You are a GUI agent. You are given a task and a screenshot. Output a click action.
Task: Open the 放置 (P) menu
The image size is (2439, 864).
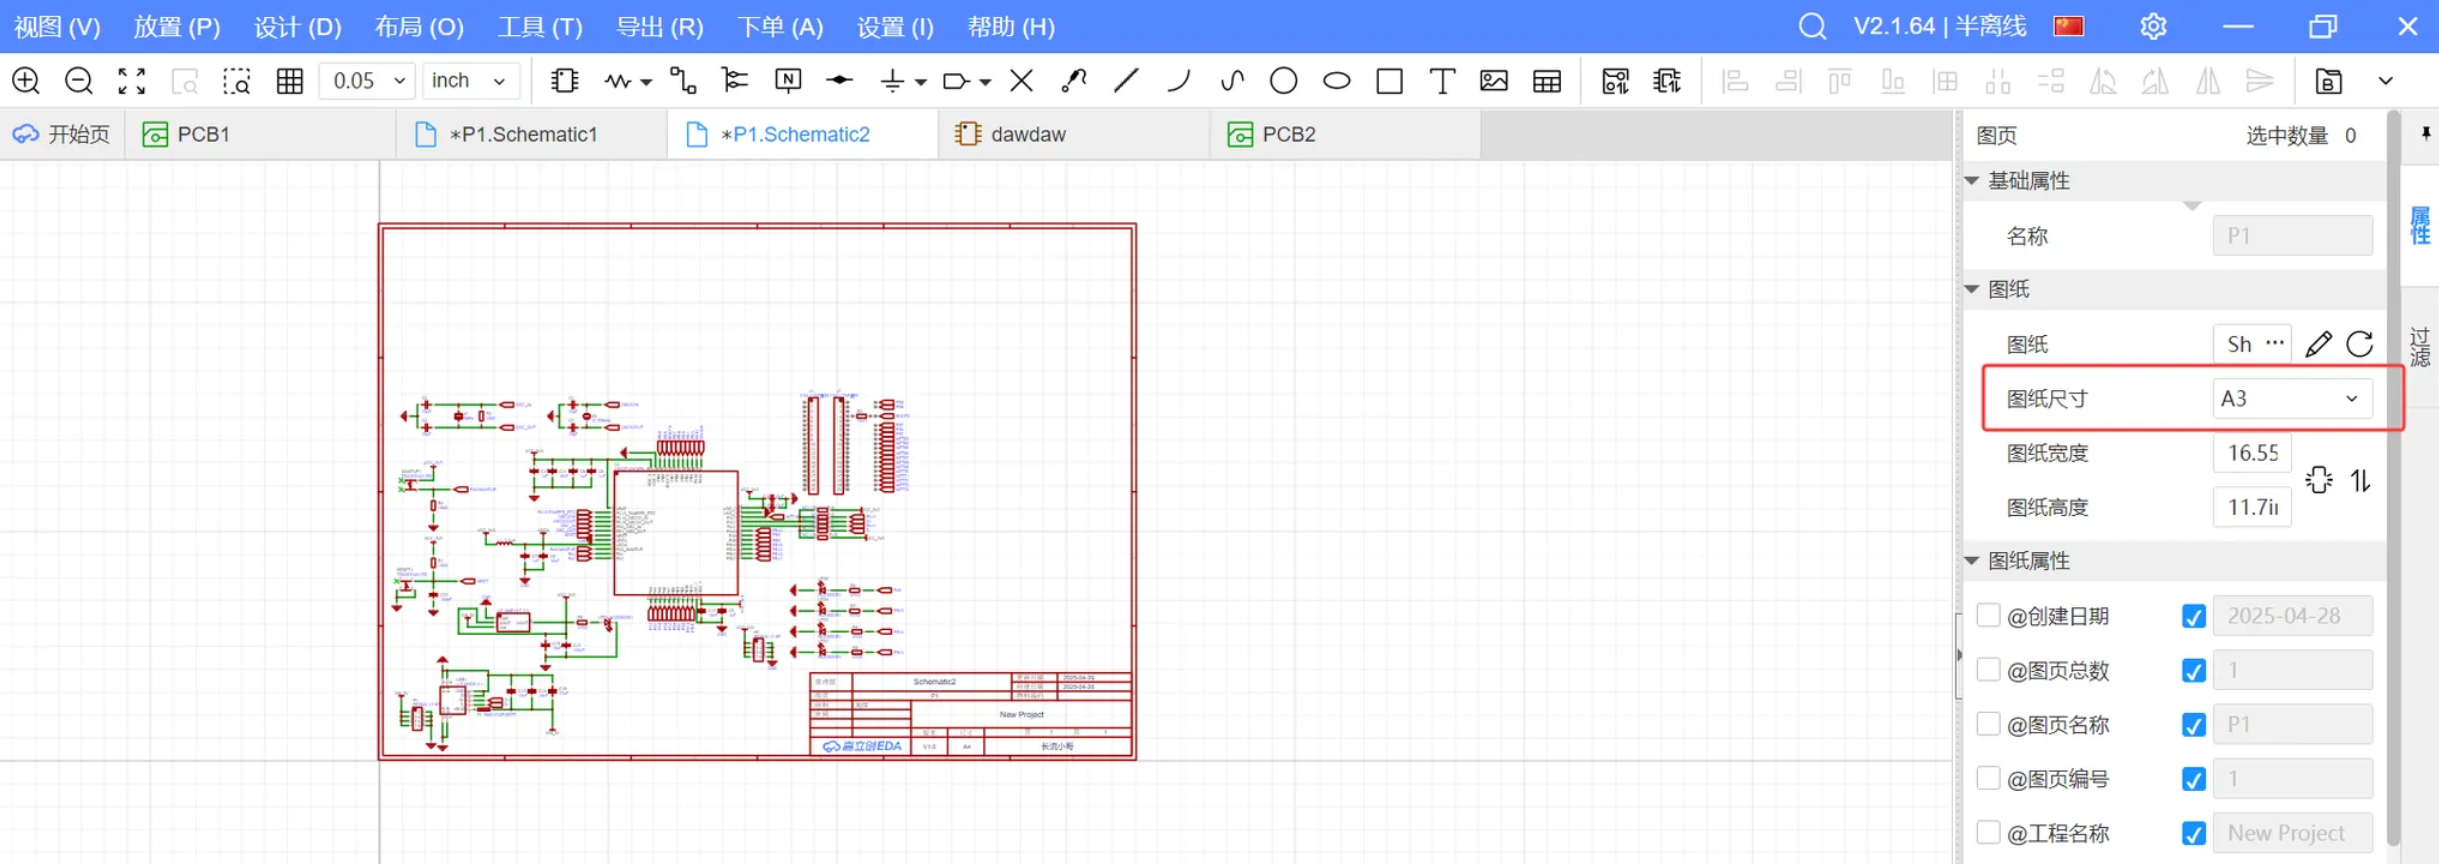177,27
